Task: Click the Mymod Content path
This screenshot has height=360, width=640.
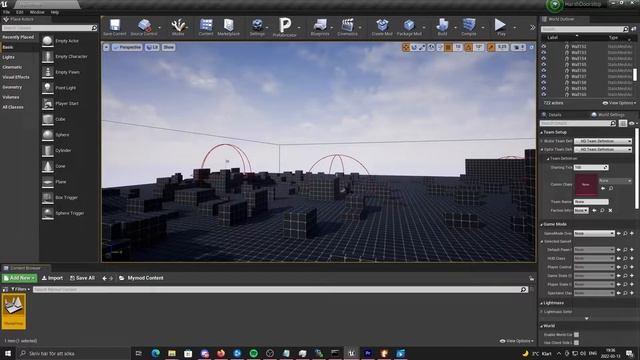Action: point(145,278)
